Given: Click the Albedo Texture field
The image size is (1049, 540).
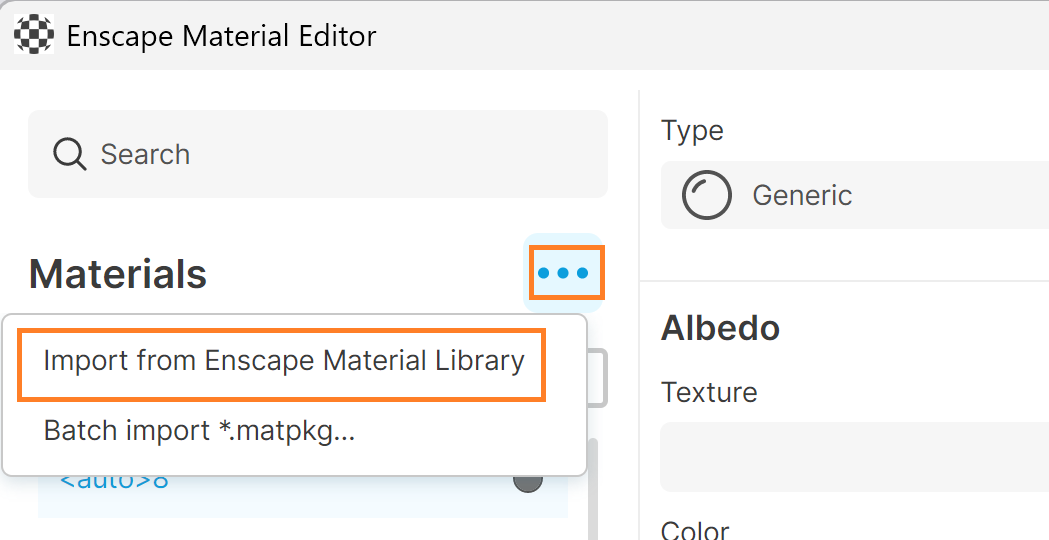Looking at the screenshot, I should (854, 457).
